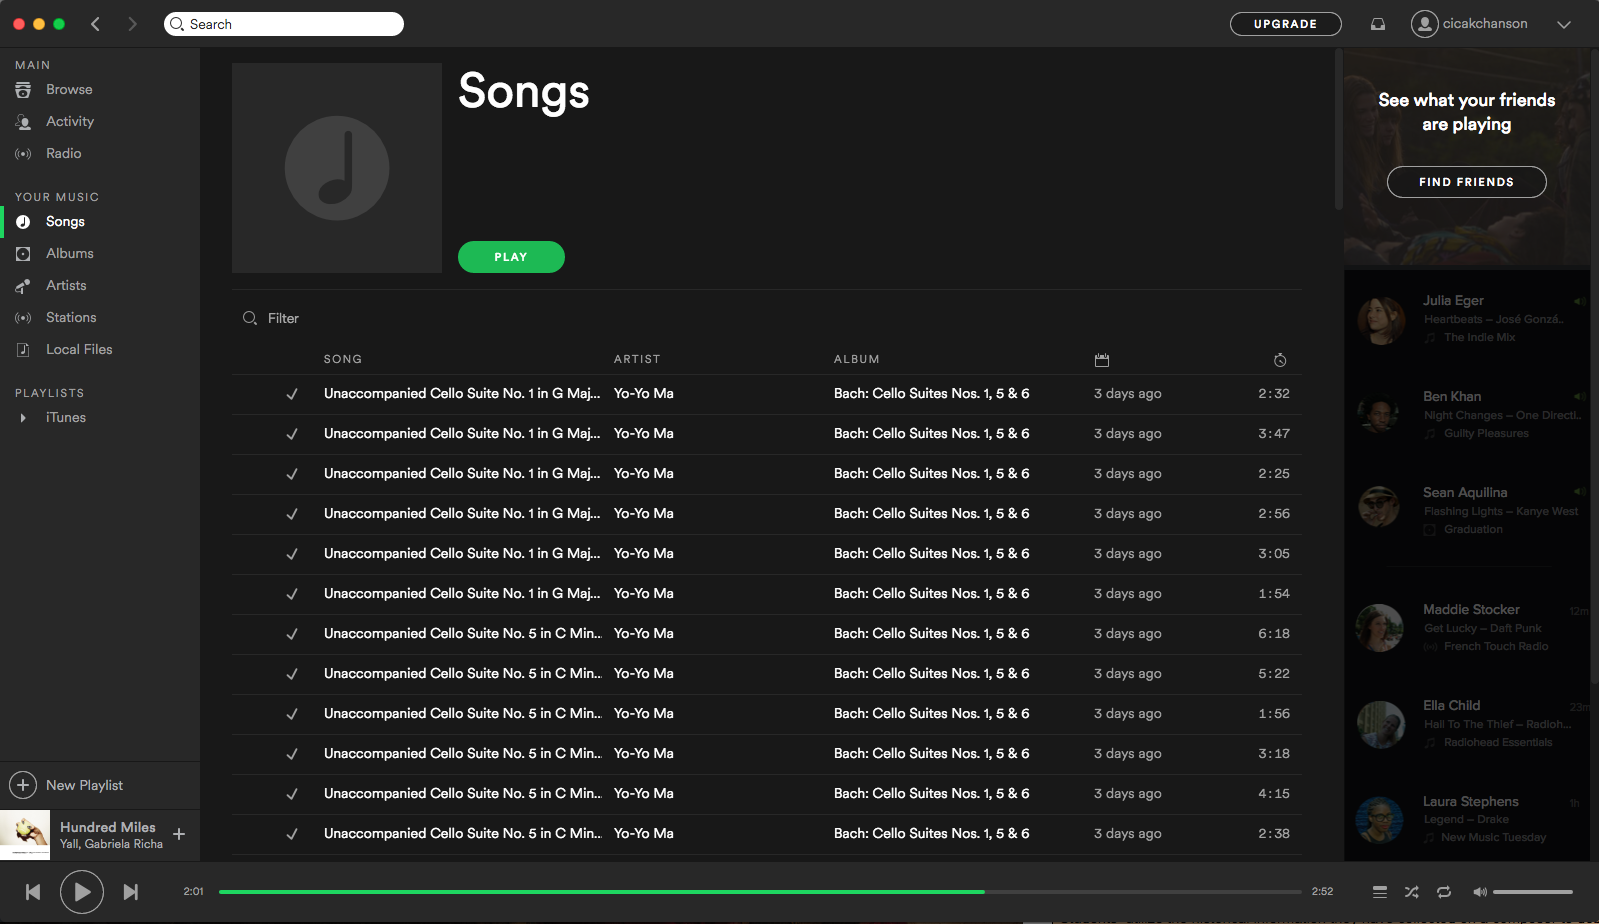The image size is (1599, 924).
Task: Open Hundred Miles album art thumbnail
Action: (25, 835)
